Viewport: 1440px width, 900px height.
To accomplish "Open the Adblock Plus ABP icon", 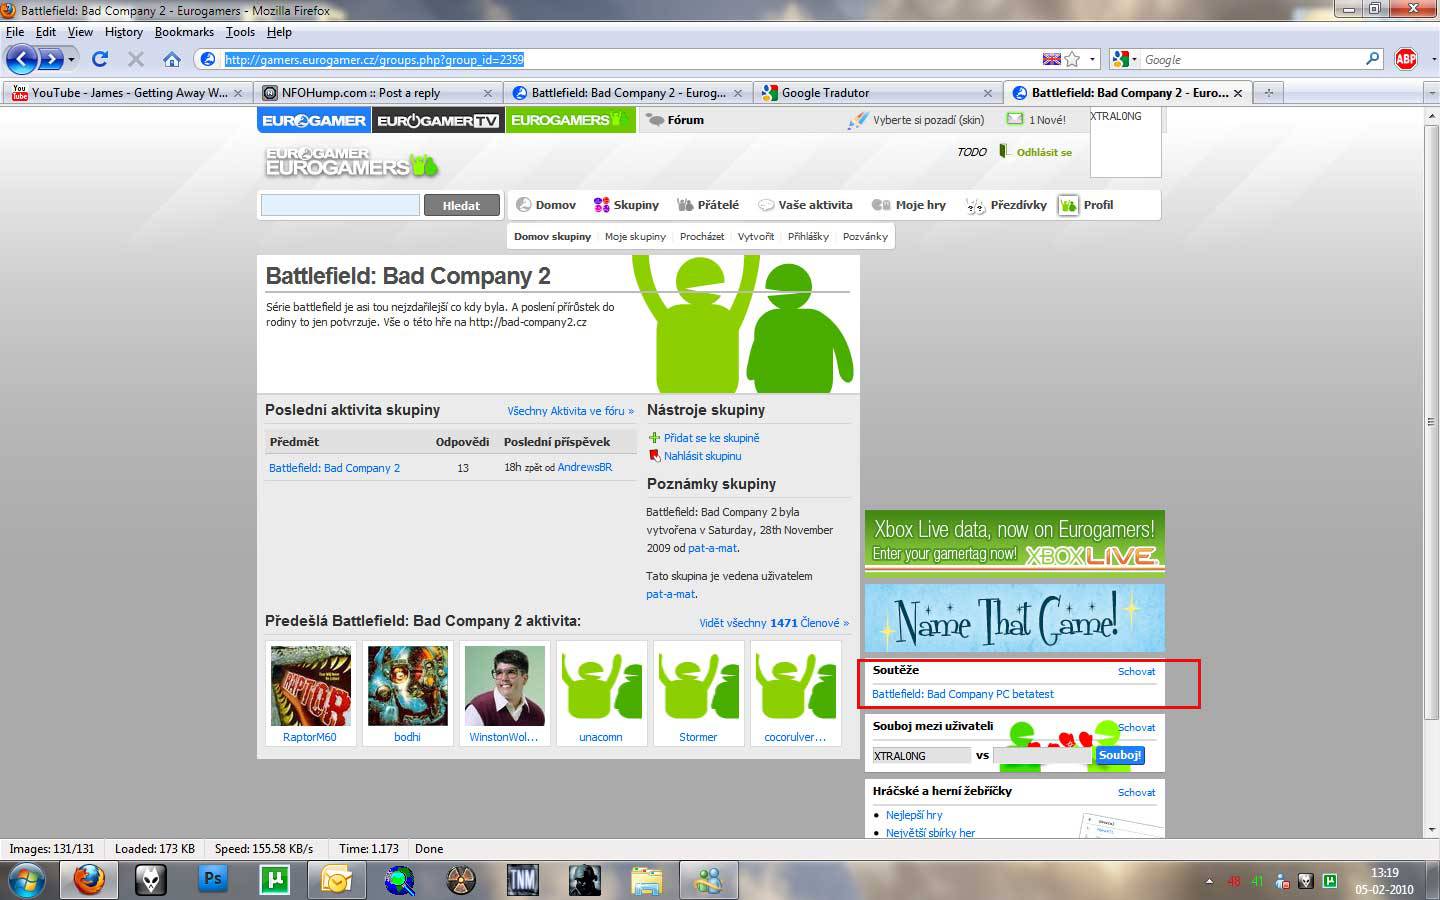I will tap(1406, 59).
